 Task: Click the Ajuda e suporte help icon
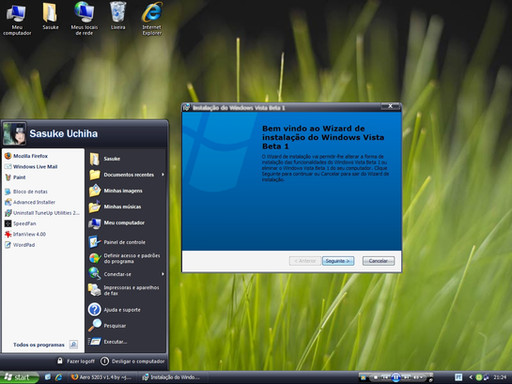(x=95, y=310)
